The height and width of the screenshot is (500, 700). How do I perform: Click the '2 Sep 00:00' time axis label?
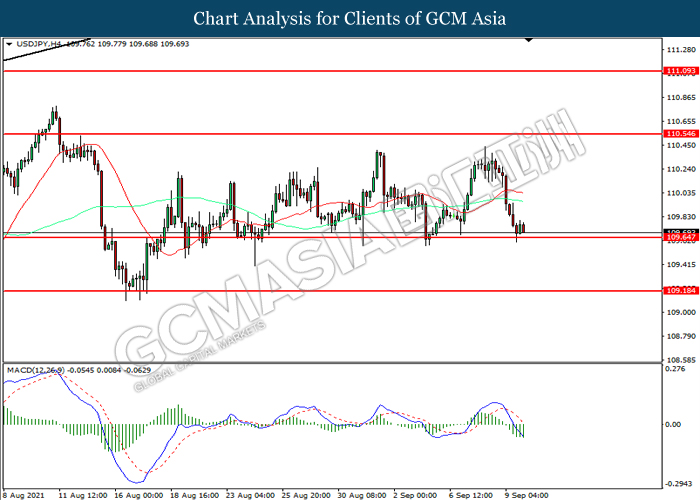(x=415, y=495)
